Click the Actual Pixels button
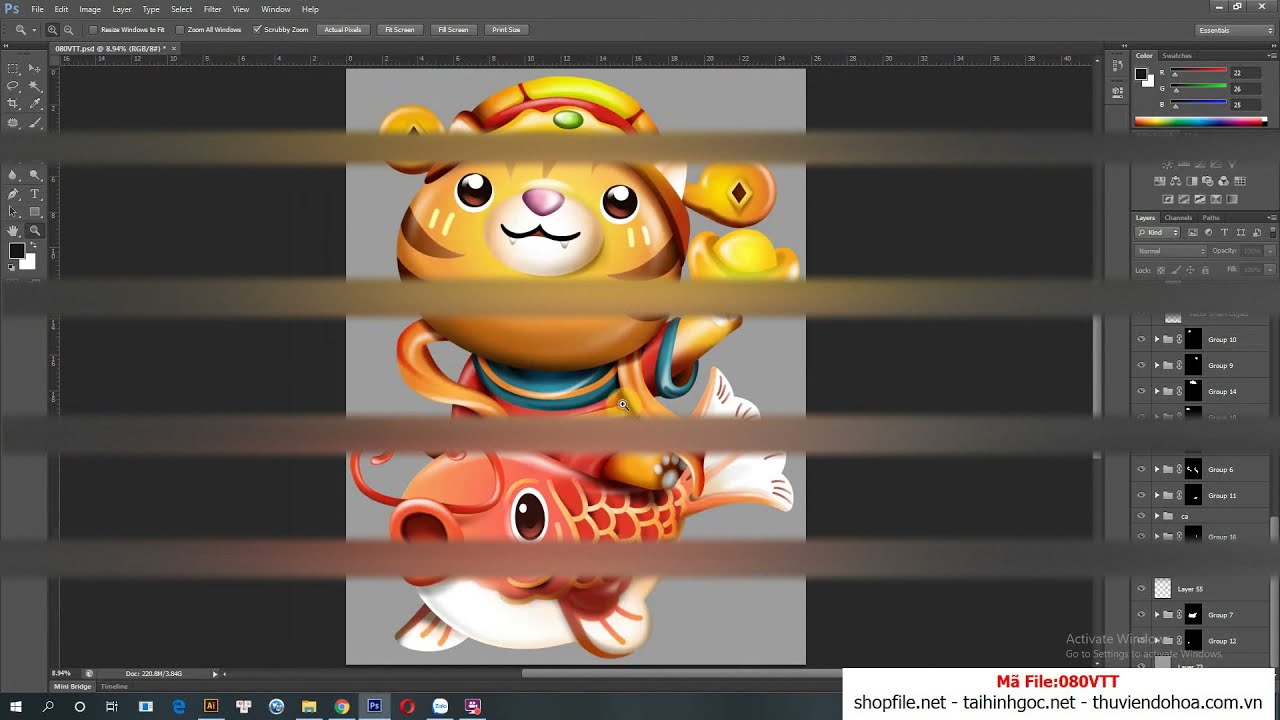The image size is (1280, 720). [342, 30]
